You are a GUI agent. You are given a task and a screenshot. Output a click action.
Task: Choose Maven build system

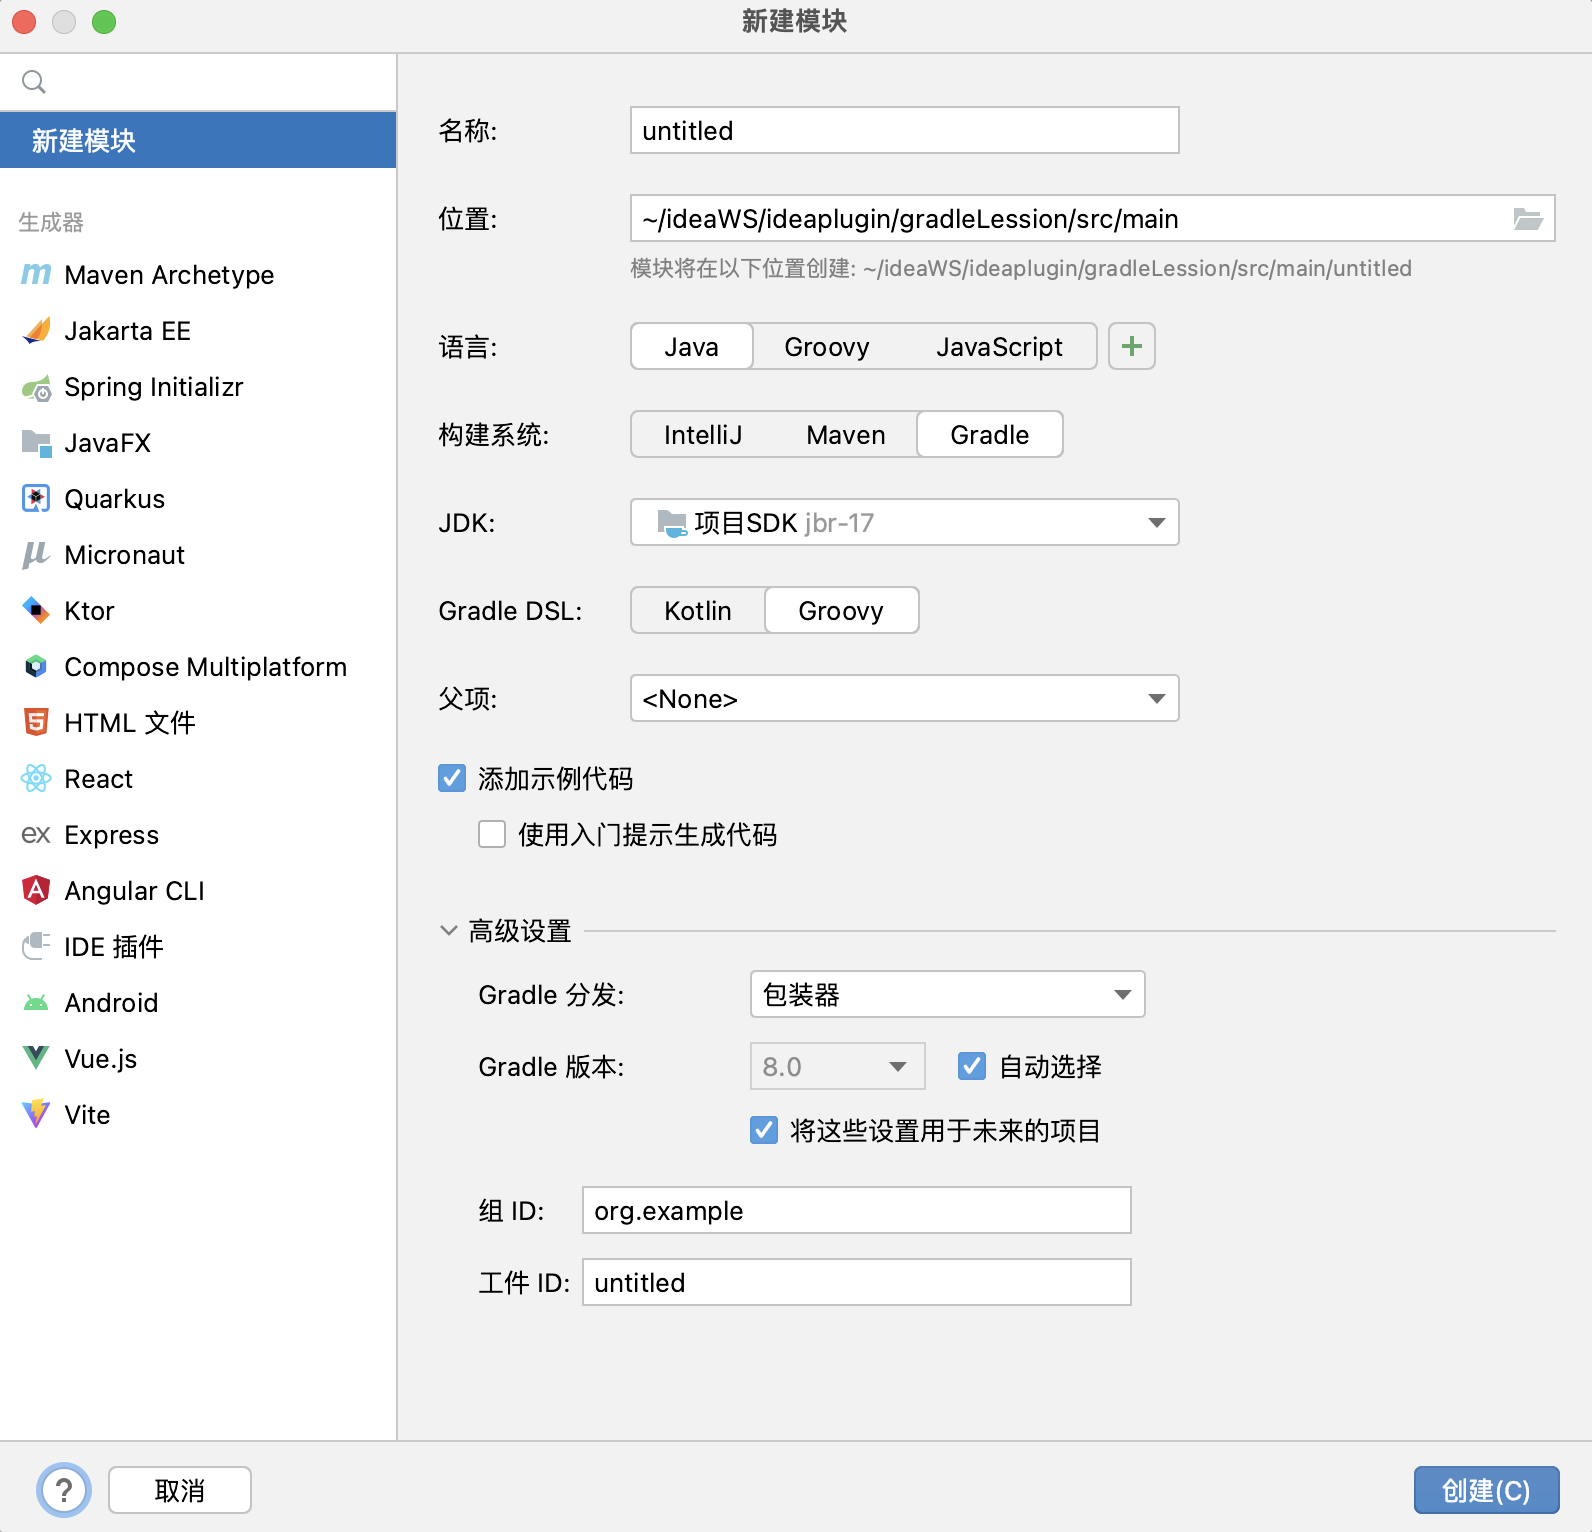[846, 434]
